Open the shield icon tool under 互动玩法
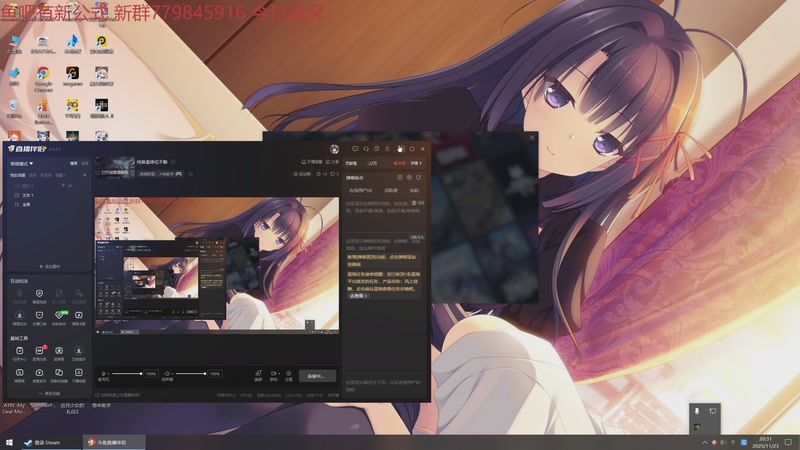 (39, 294)
